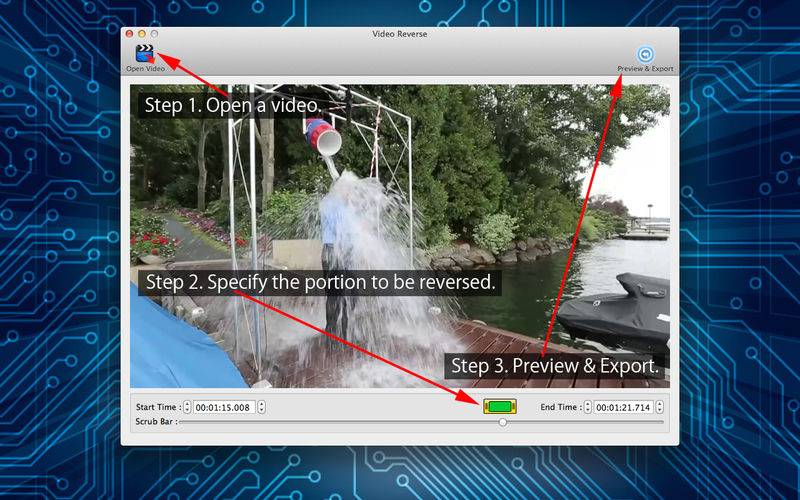Click the stepper right of the Start Time field
The width and height of the screenshot is (800, 500).
(x=262, y=407)
